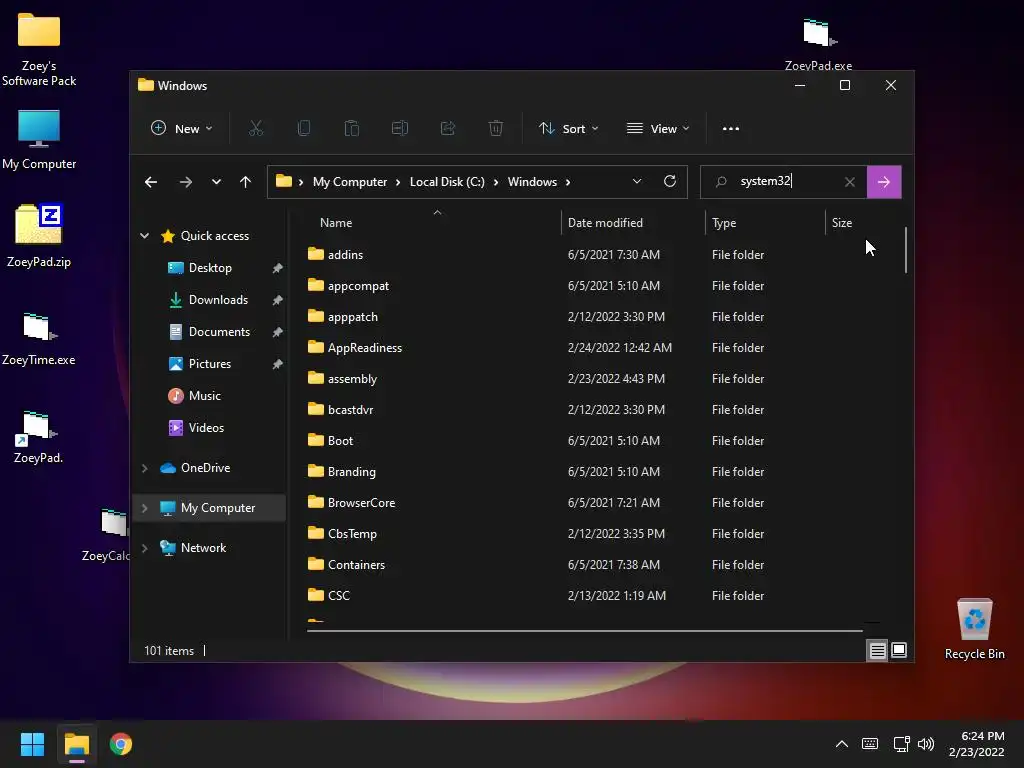Select Videos in the navigation pane
The image size is (1024, 768).
point(206,428)
